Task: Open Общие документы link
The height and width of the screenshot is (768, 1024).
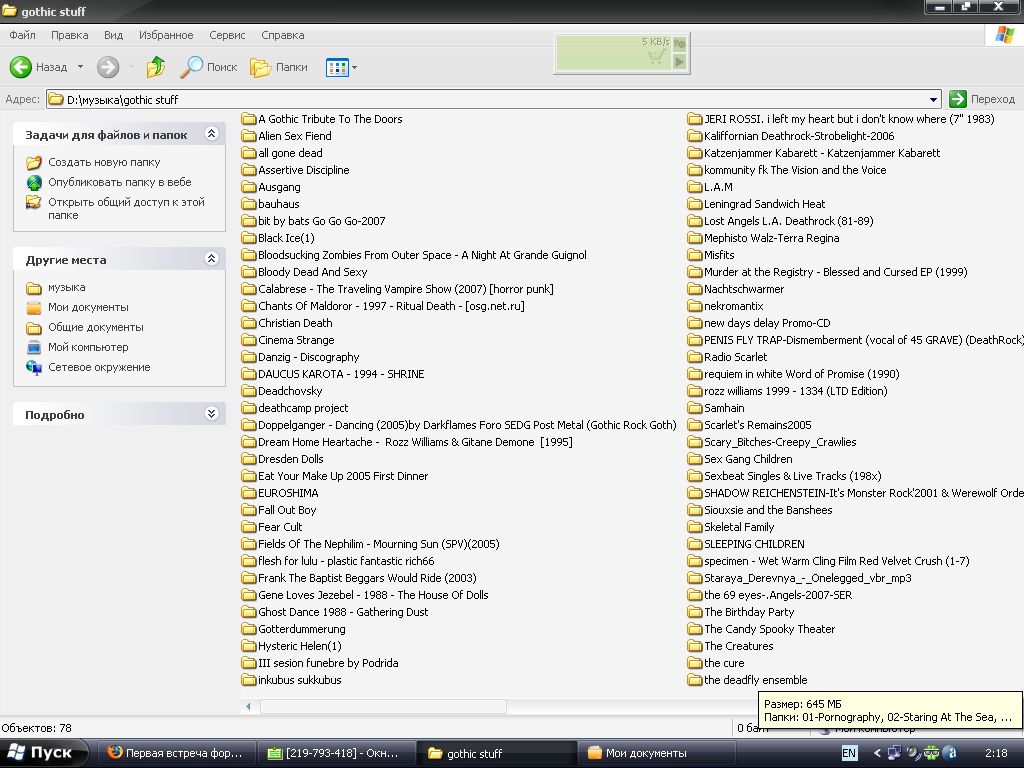Action: coord(95,327)
